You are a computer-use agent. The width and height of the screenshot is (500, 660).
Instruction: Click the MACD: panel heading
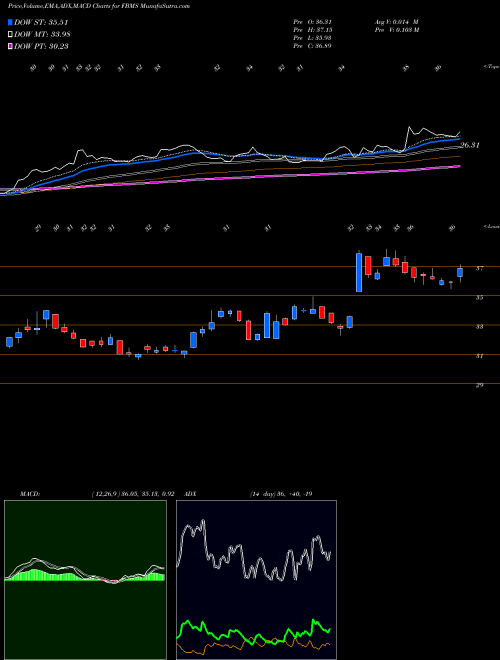[30, 494]
